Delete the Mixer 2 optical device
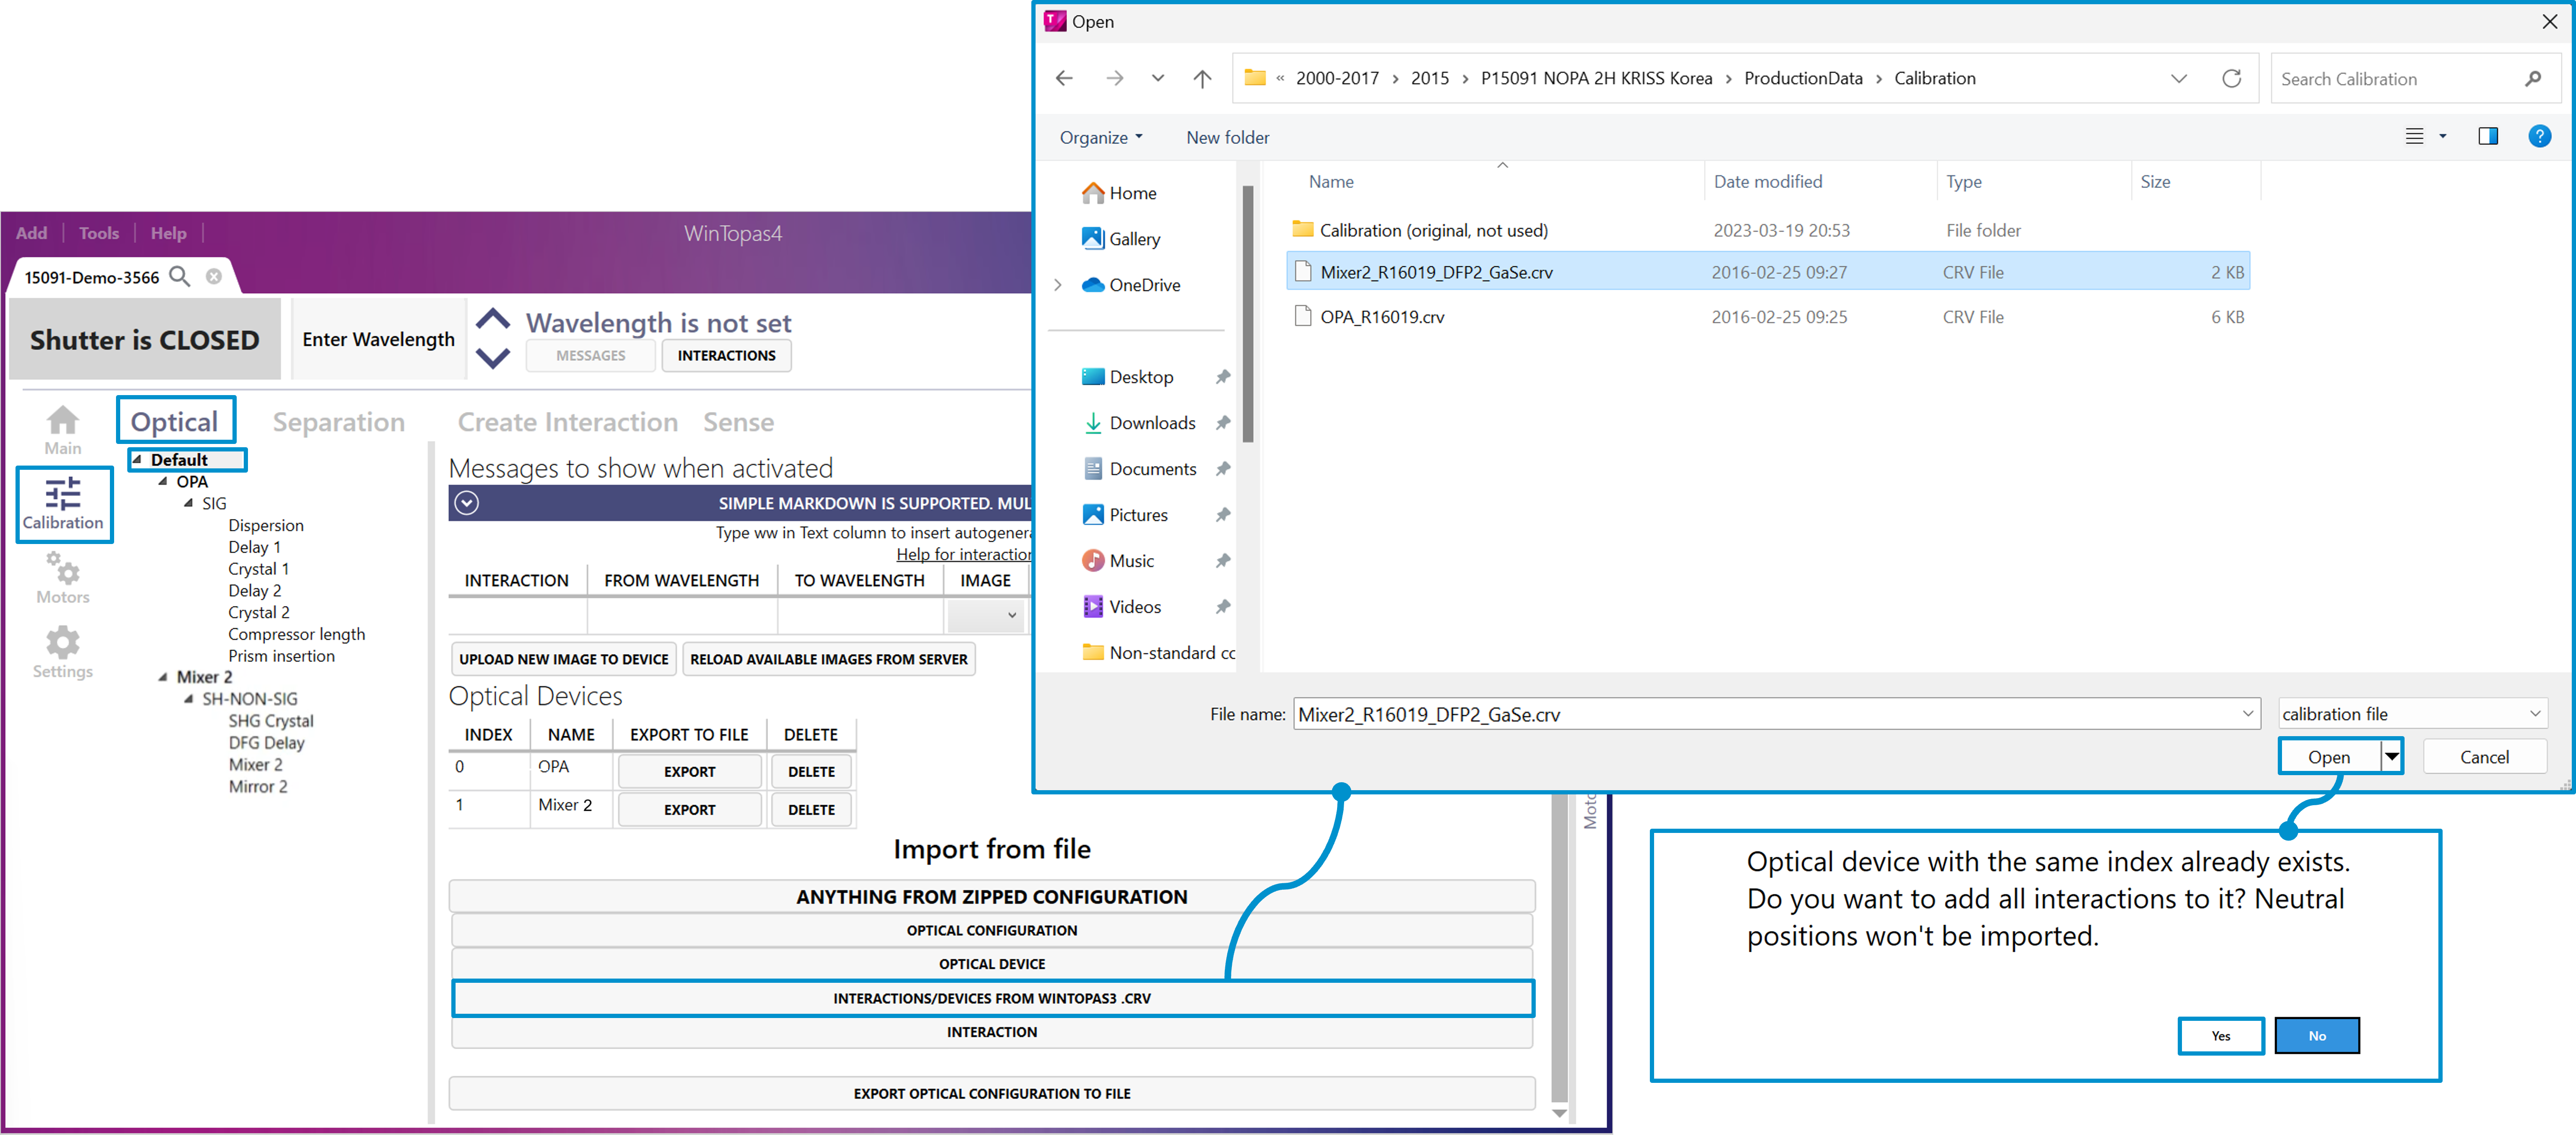The image size is (2576, 1135). (x=811, y=809)
